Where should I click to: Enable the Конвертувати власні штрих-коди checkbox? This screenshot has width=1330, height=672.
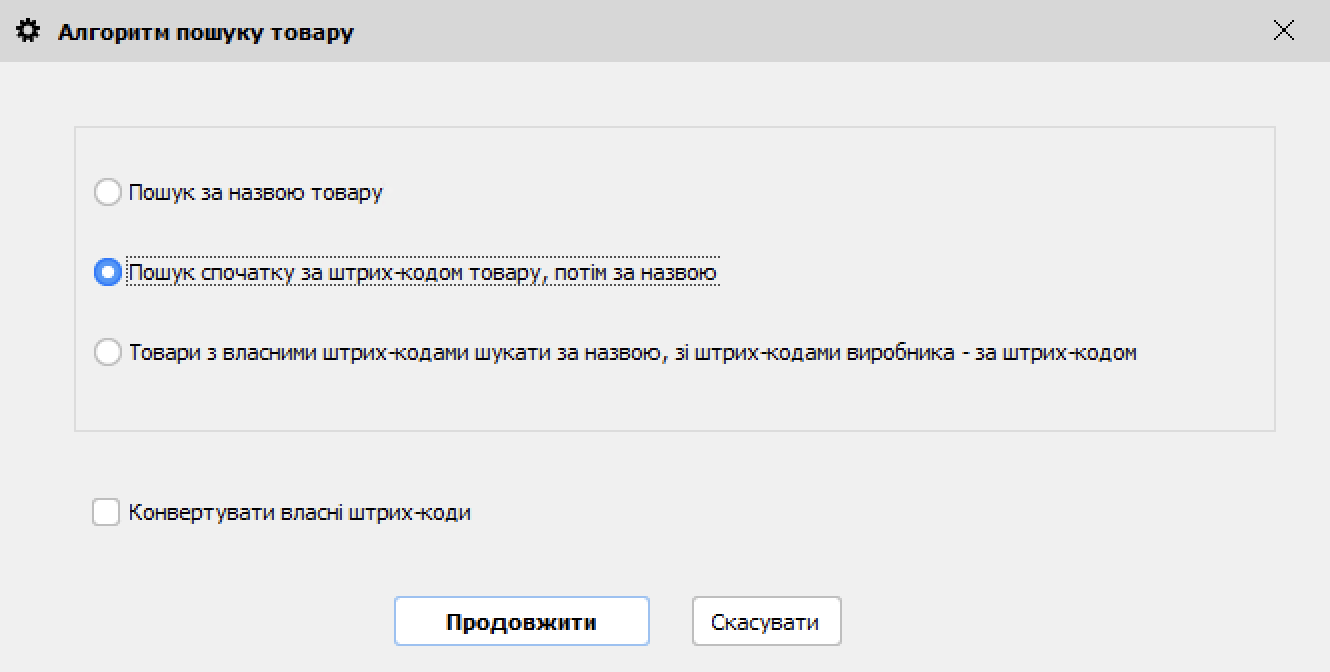point(108,512)
